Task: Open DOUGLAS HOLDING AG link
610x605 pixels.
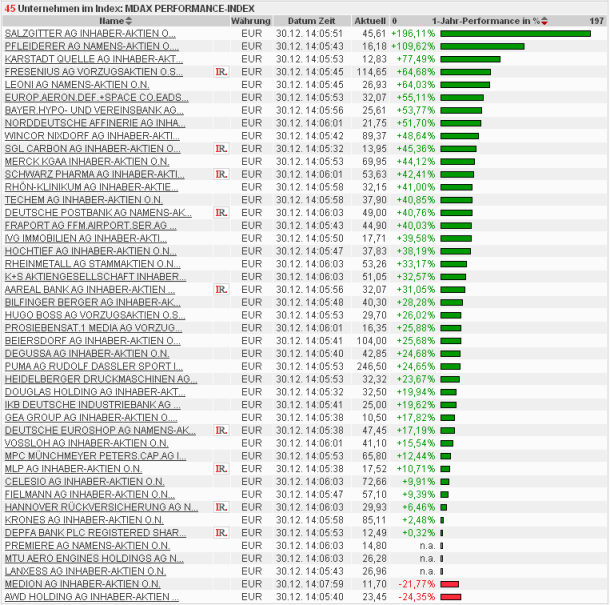Action: [95, 392]
